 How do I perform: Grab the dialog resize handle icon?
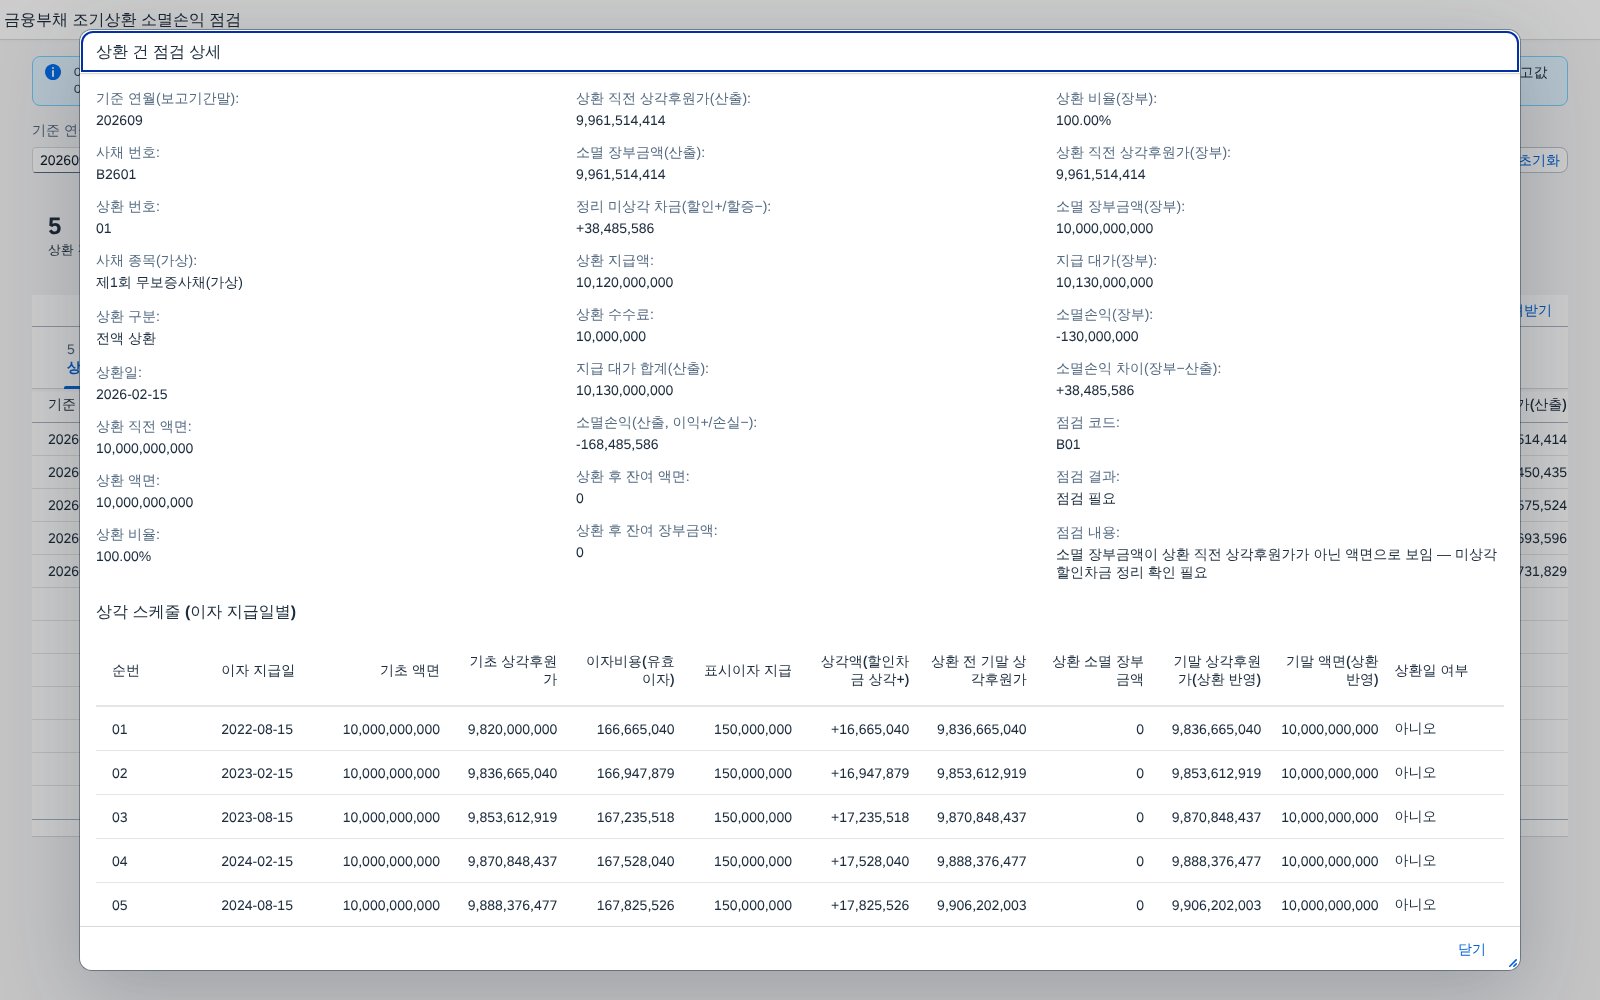click(x=1512, y=963)
